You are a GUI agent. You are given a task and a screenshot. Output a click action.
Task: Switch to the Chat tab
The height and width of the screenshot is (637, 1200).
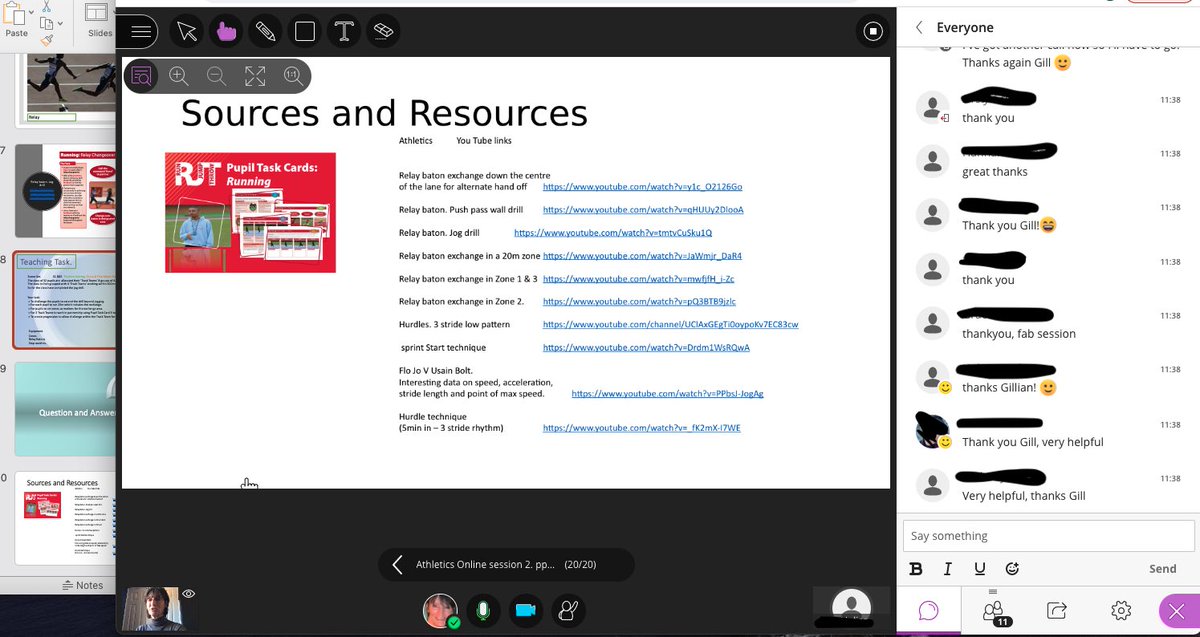click(x=928, y=610)
